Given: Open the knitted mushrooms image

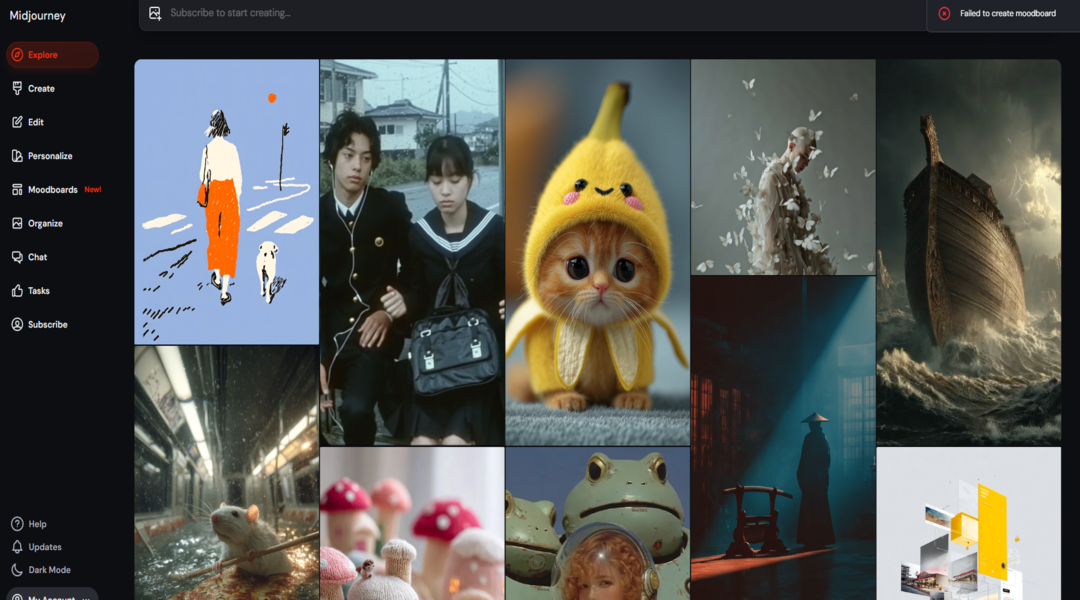Looking at the screenshot, I should [x=412, y=524].
